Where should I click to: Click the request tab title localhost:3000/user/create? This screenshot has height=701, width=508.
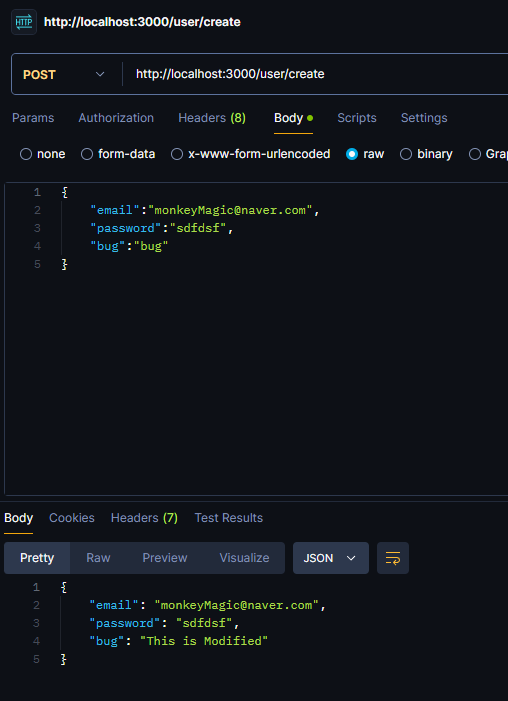(142, 22)
